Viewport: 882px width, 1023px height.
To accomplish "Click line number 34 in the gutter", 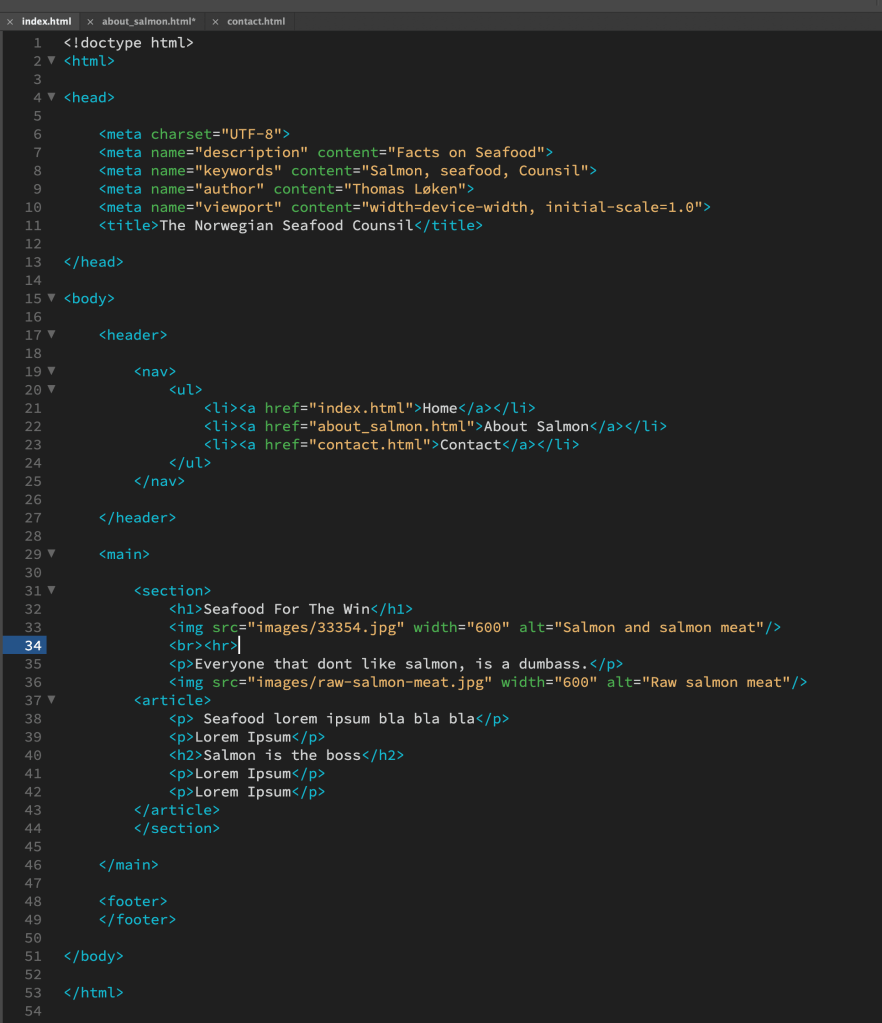I will pos(33,646).
